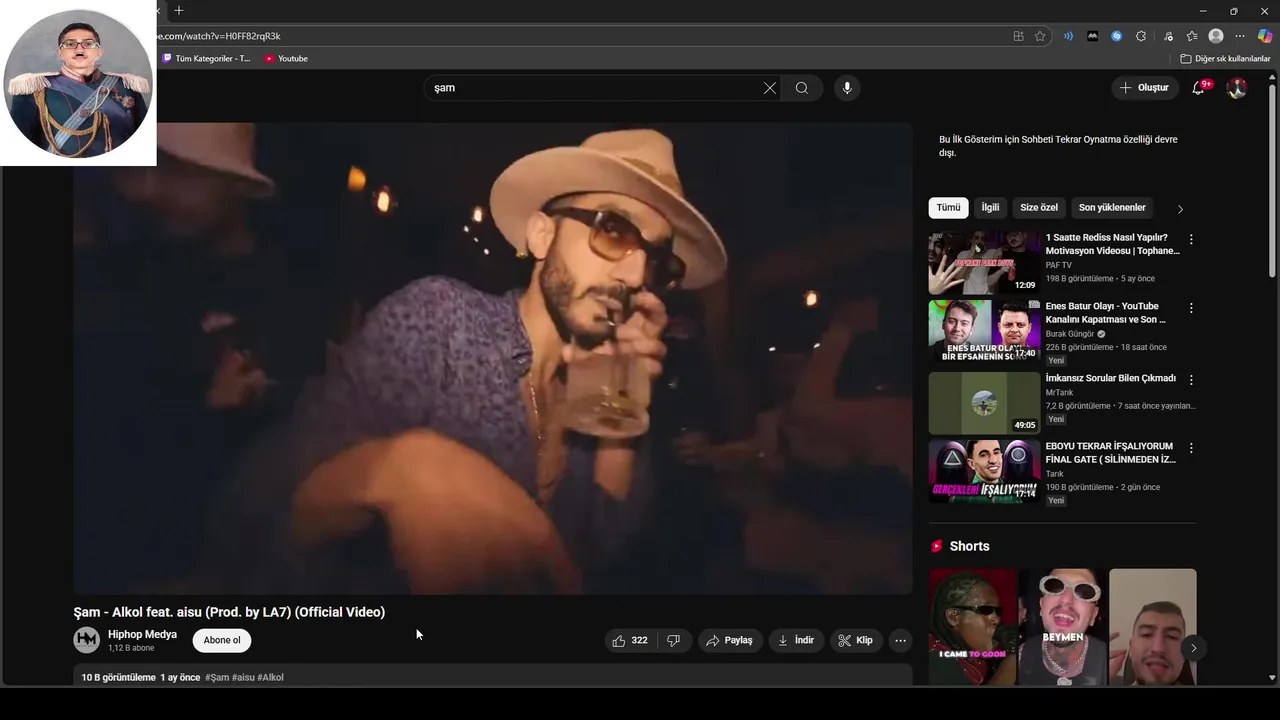The height and width of the screenshot is (720, 1280).
Task: Click the #Şam hashtag link
Action: (x=217, y=678)
